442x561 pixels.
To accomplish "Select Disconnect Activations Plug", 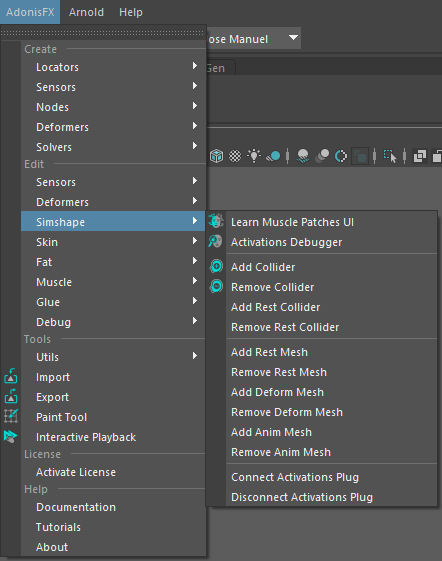I will pyautogui.click(x=322, y=498).
